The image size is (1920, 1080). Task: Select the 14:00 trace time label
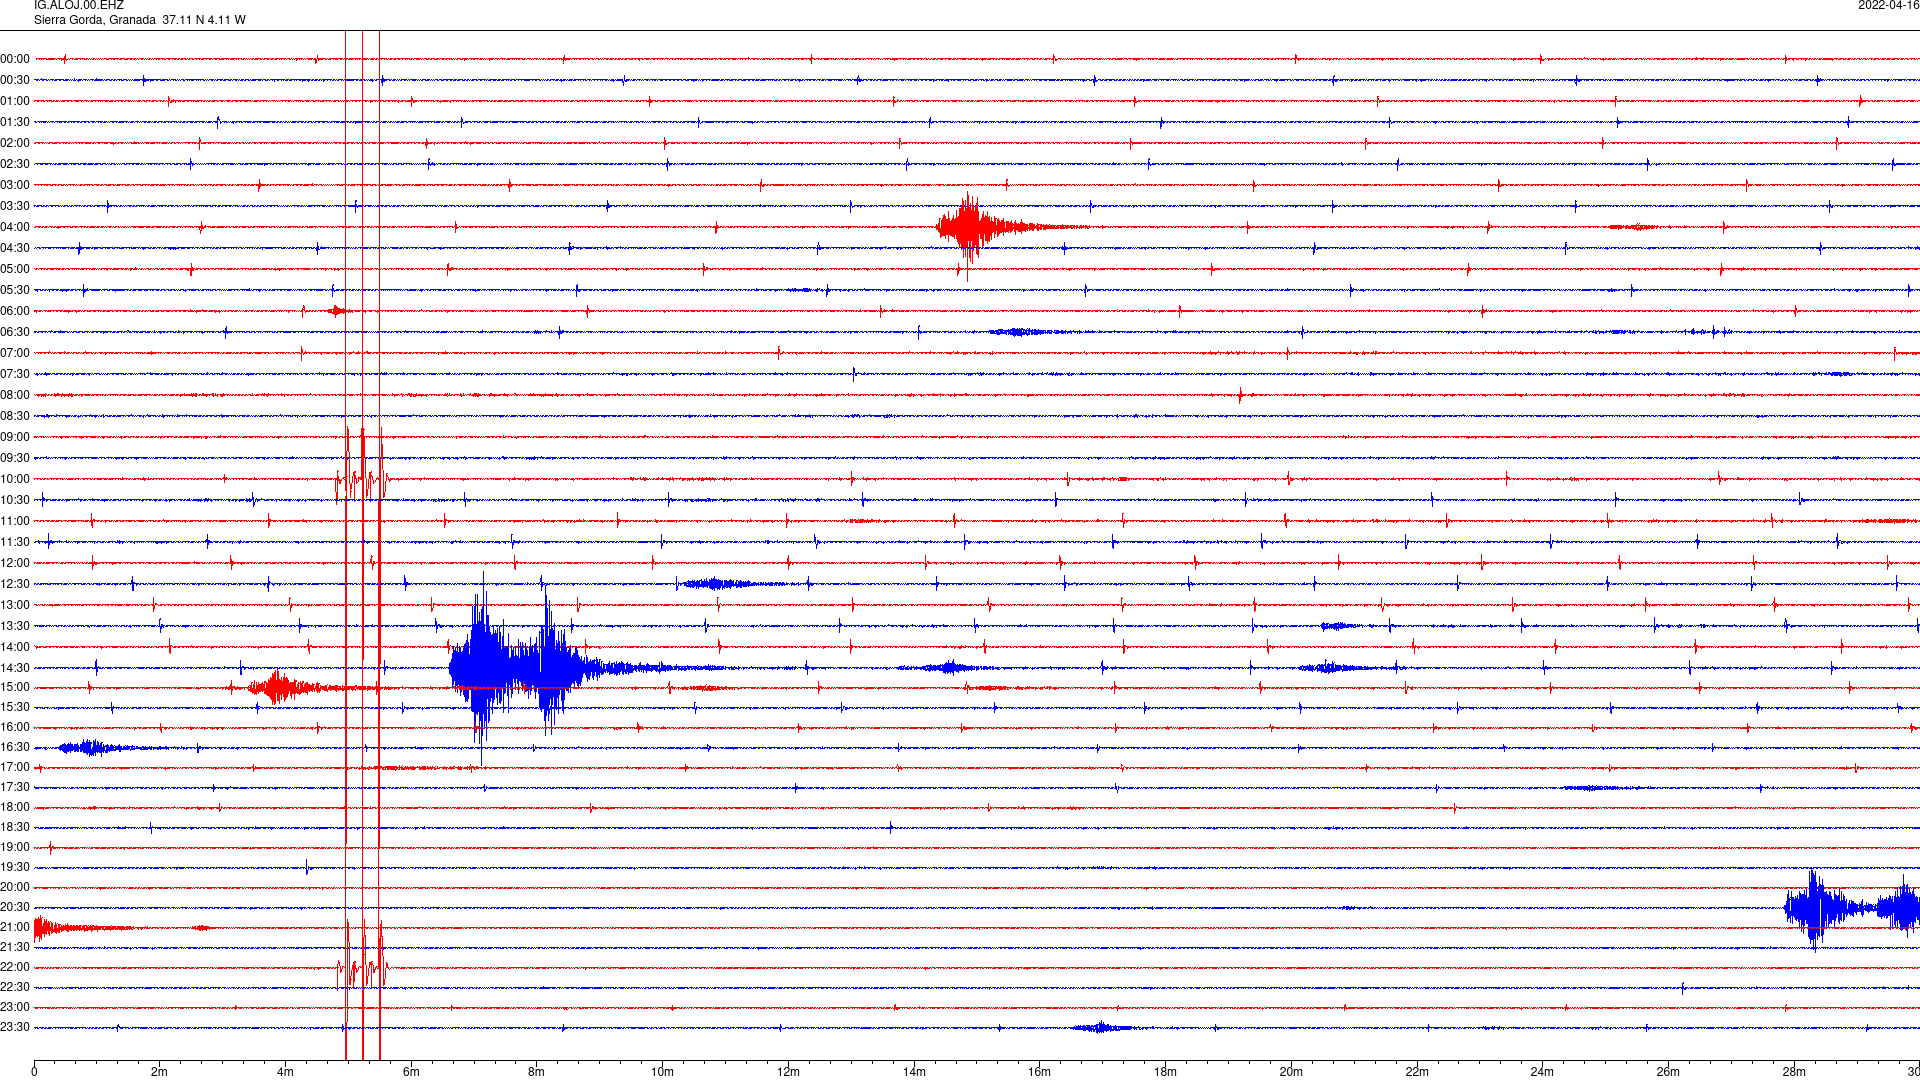pyautogui.click(x=15, y=647)
